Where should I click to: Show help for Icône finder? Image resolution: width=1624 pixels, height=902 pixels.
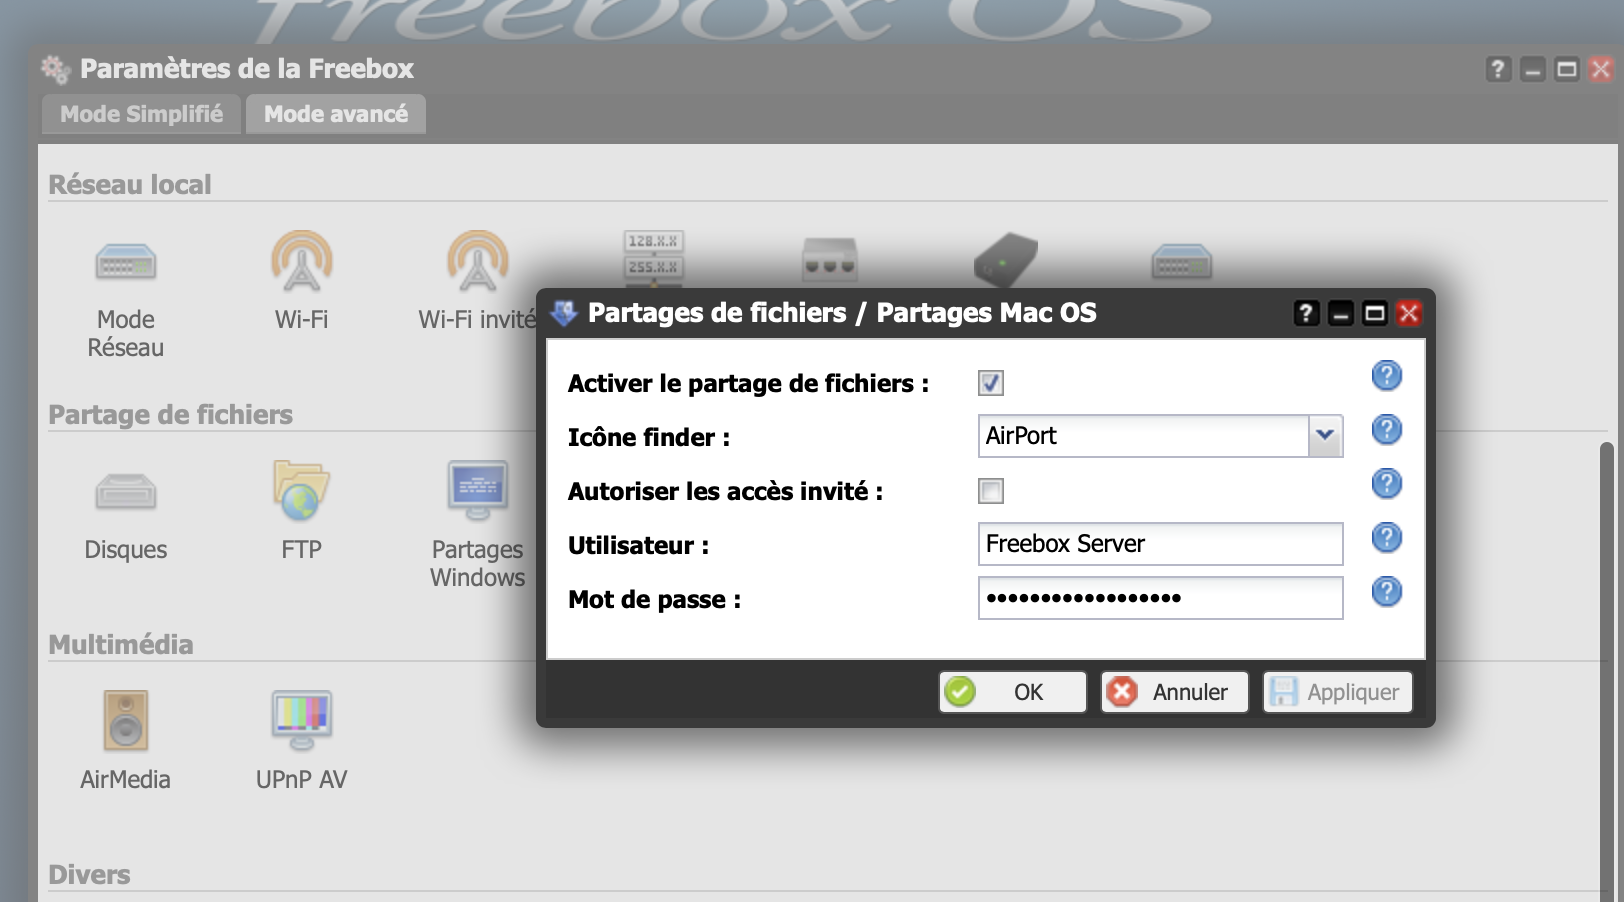coord(1387,430)
